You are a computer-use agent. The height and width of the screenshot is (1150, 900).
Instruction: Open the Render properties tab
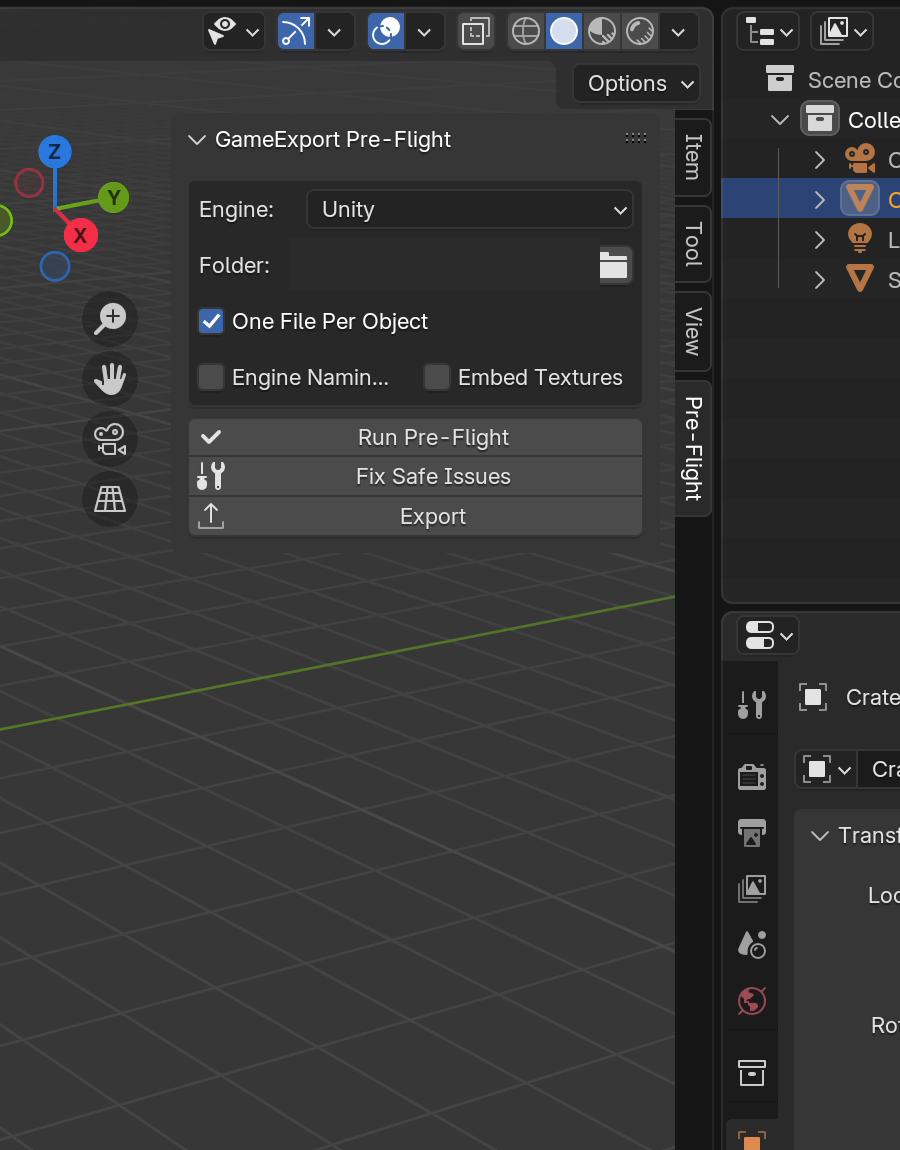coord(752,777)
